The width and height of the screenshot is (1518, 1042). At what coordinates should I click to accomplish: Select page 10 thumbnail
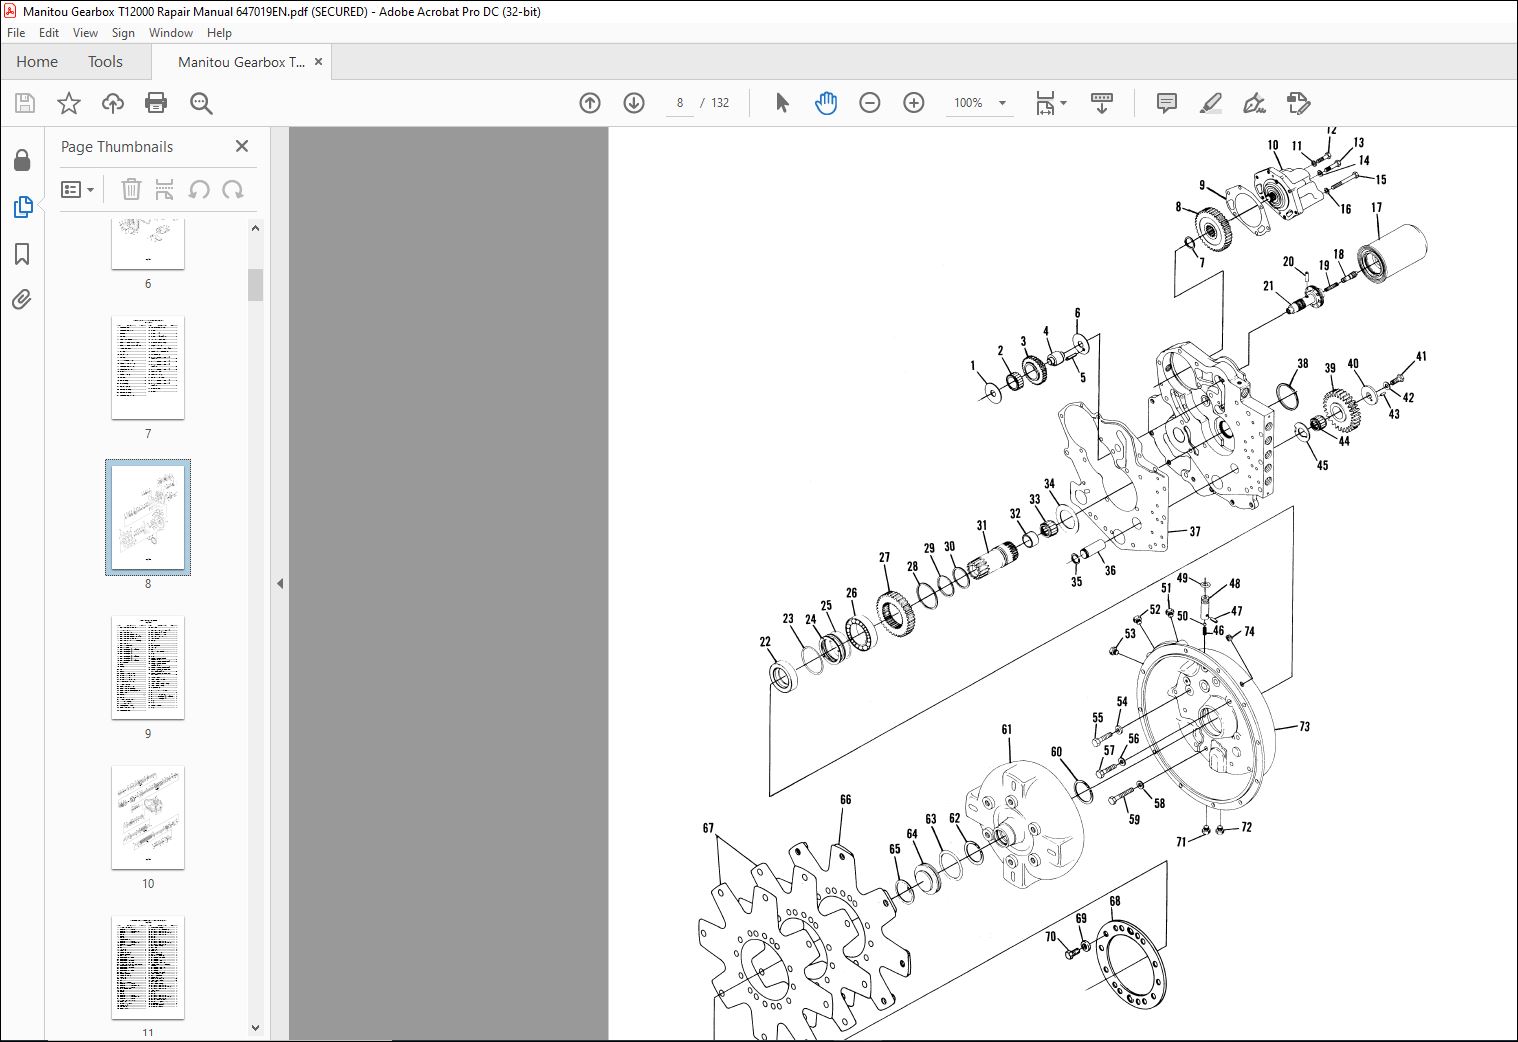tap(148, 818)
